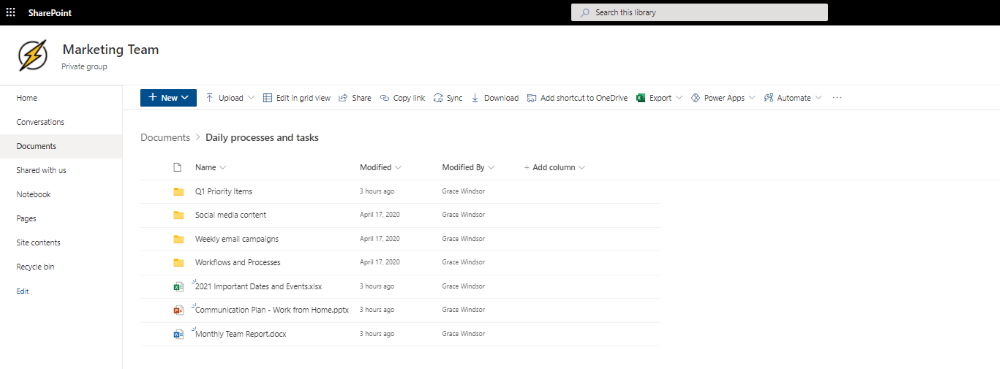
Task: Go to Home in left navigation
Action: click(27, 98)
